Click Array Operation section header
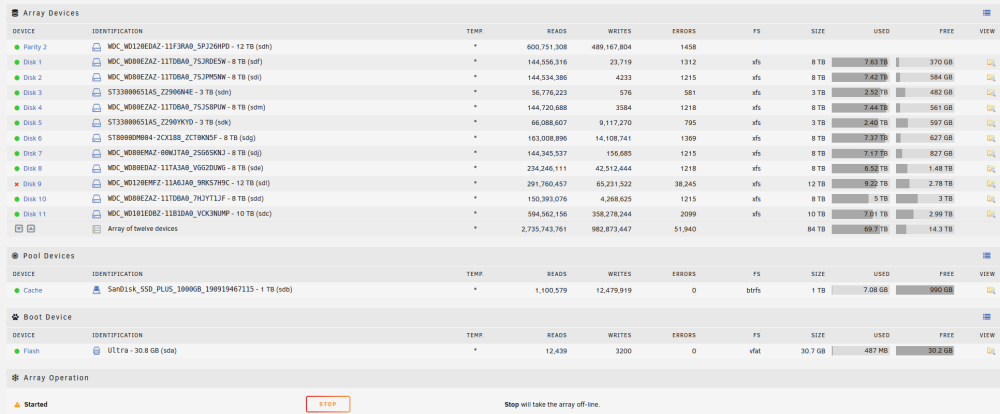 click(x=56, y=378)
